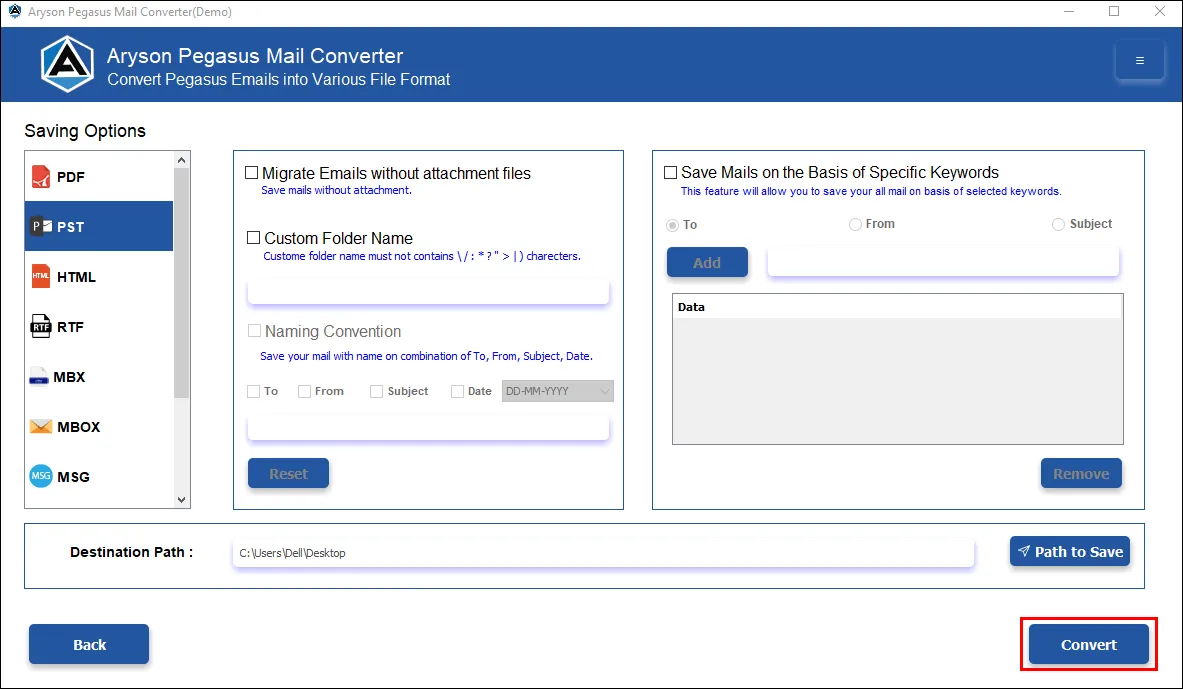
Task: Click the app icon in title bar
Action: tap(14, 11)
